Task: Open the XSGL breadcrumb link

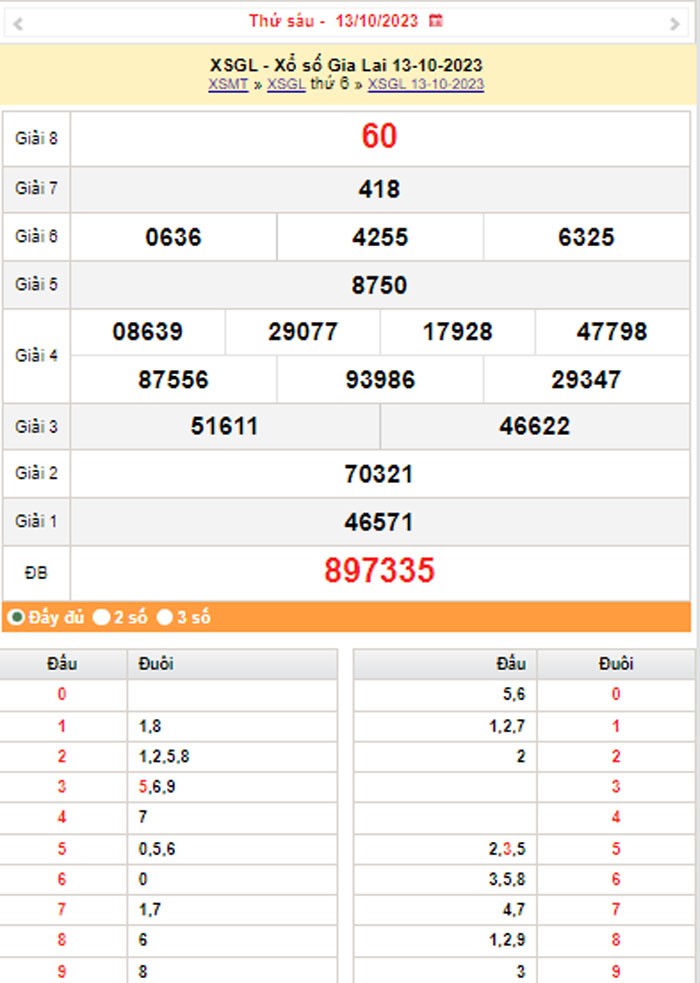Action: [286, 84]
